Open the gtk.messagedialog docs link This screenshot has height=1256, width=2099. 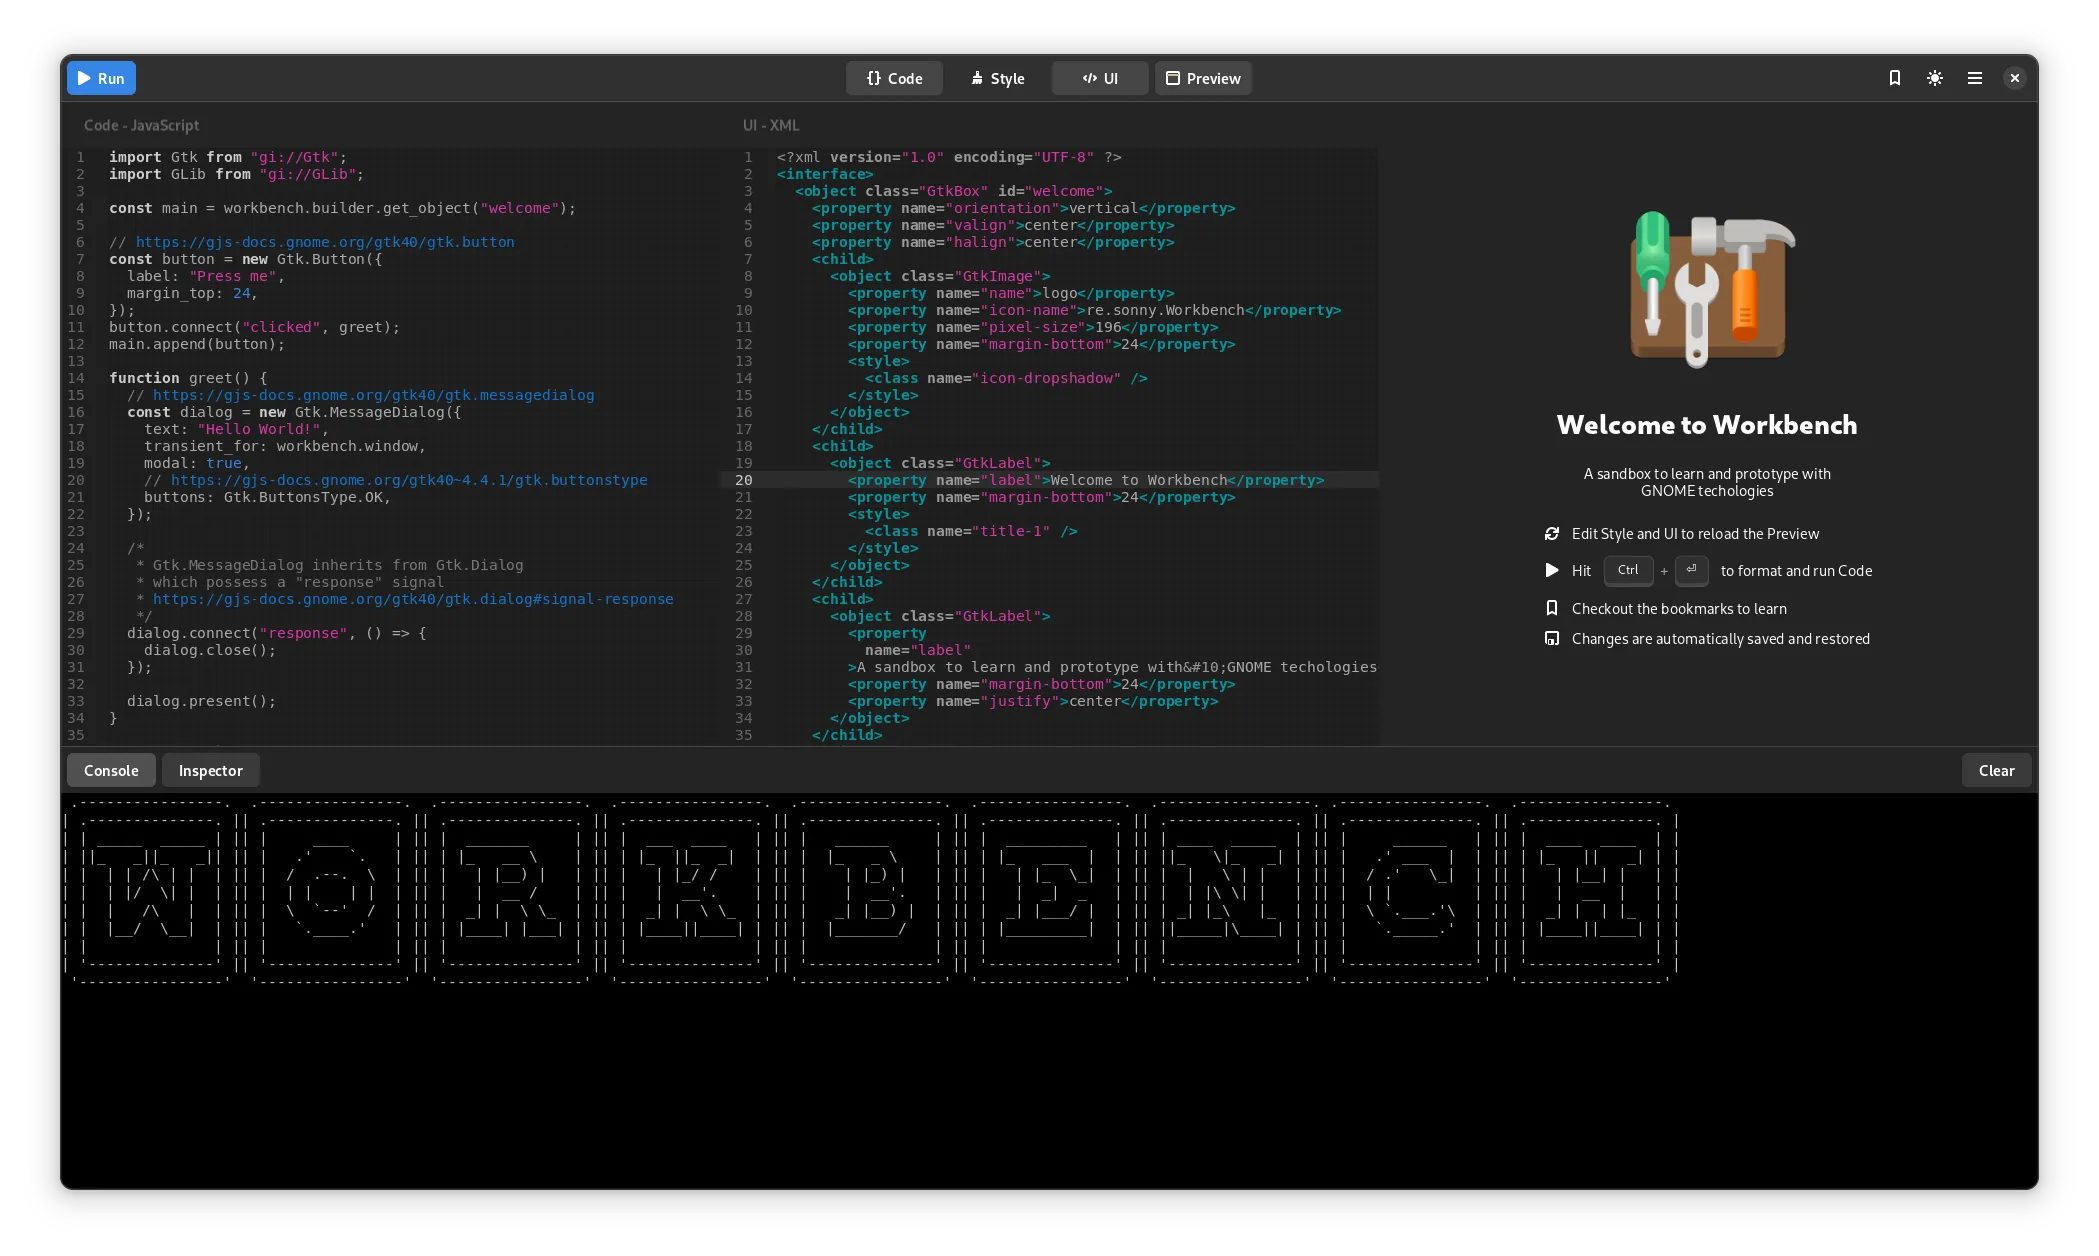tap(373, 395)
